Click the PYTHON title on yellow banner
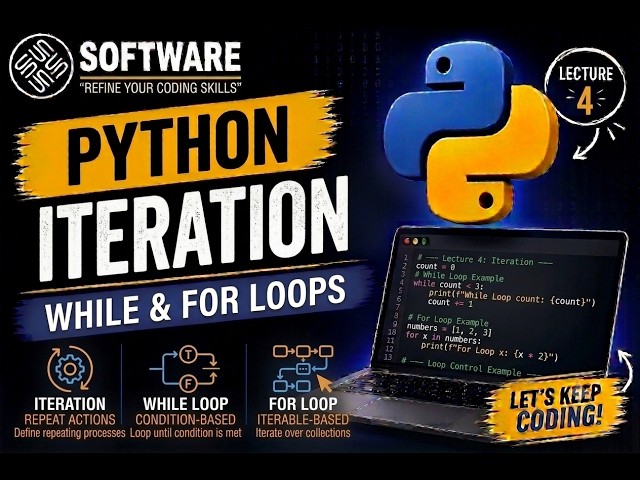Screen dimensions: 640x480 [178, 145]
